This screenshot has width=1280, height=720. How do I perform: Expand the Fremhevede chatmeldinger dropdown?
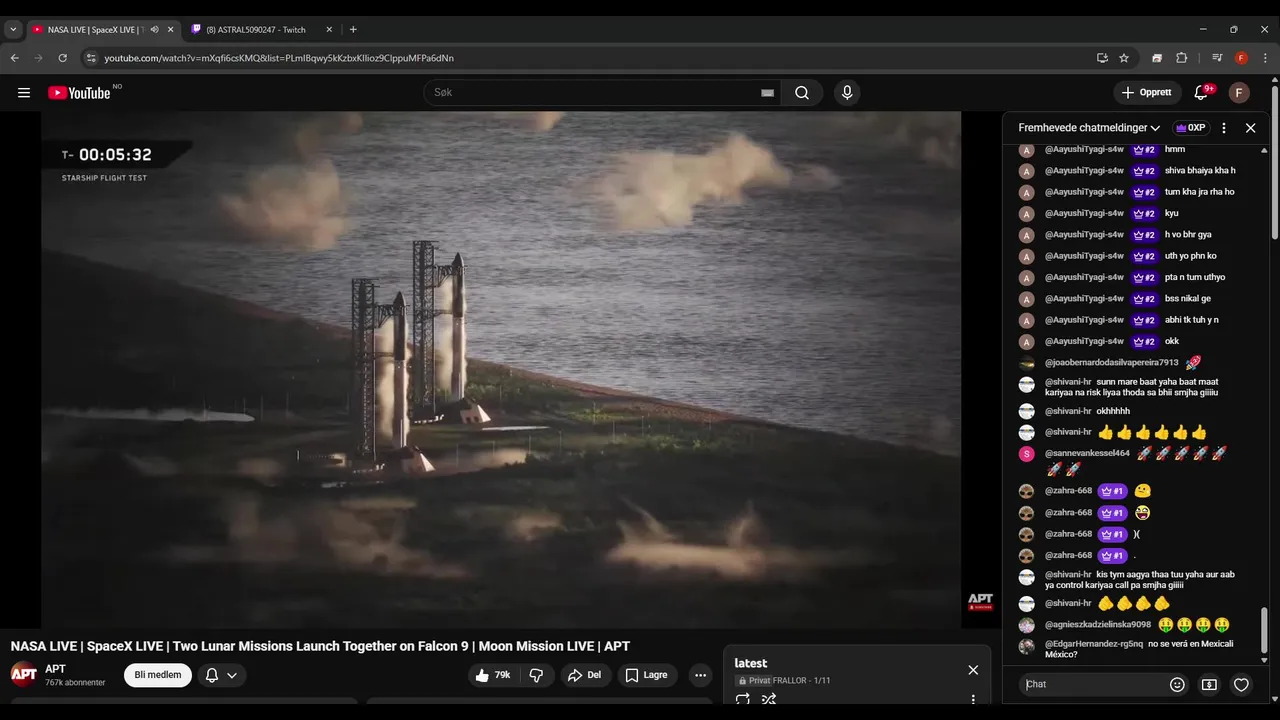click(x=1089, y=128)
